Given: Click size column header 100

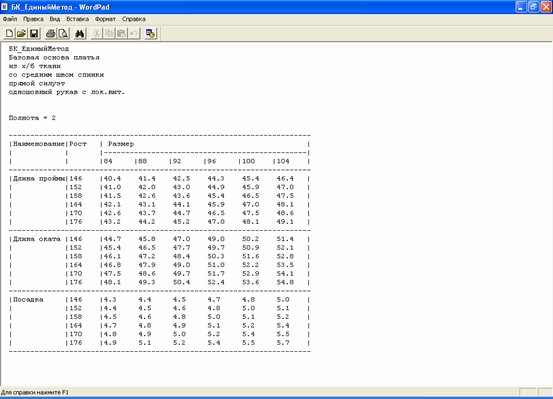Looking at the screenshot, I should 248,161.
